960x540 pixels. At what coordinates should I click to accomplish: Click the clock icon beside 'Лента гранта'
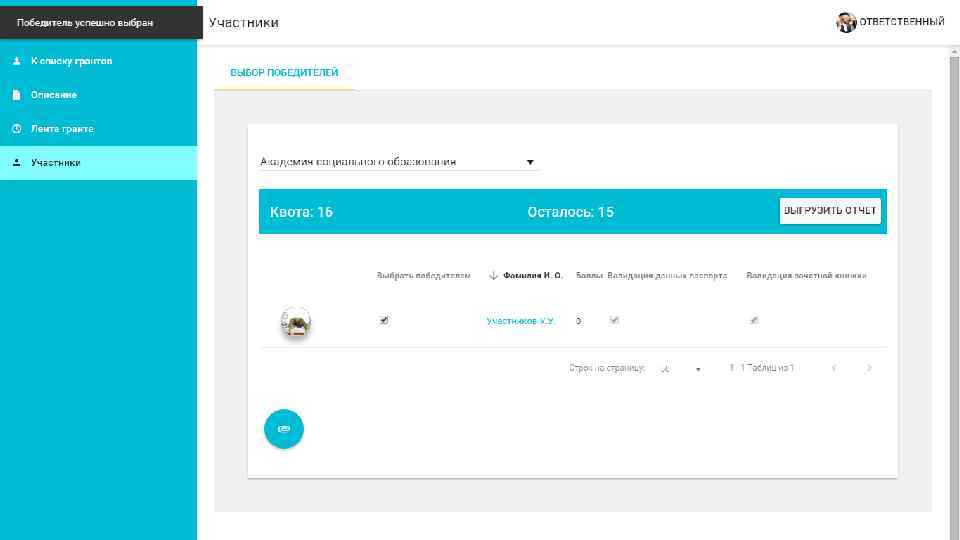17,129
